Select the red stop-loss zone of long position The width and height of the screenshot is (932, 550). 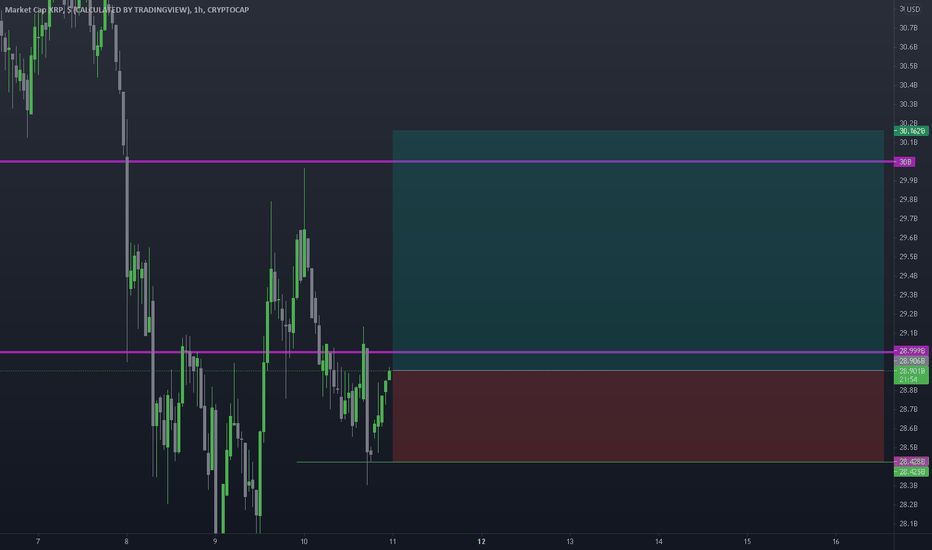tap(638, 416)
